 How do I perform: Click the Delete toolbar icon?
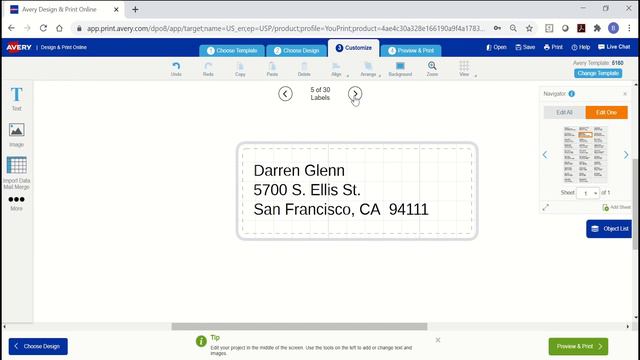[x=304, y=69]
